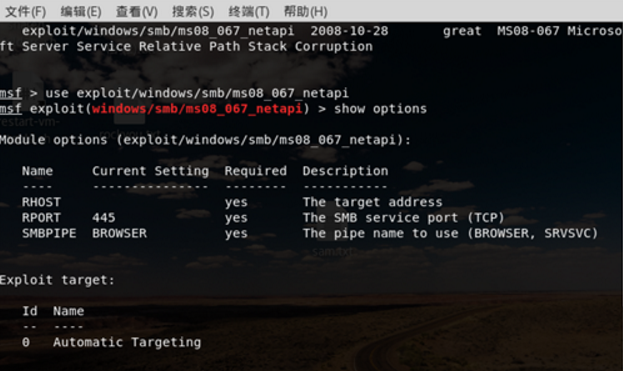Click the 'Description' column header
Viewport: 623px width, 371px height.
pos(345,171)
